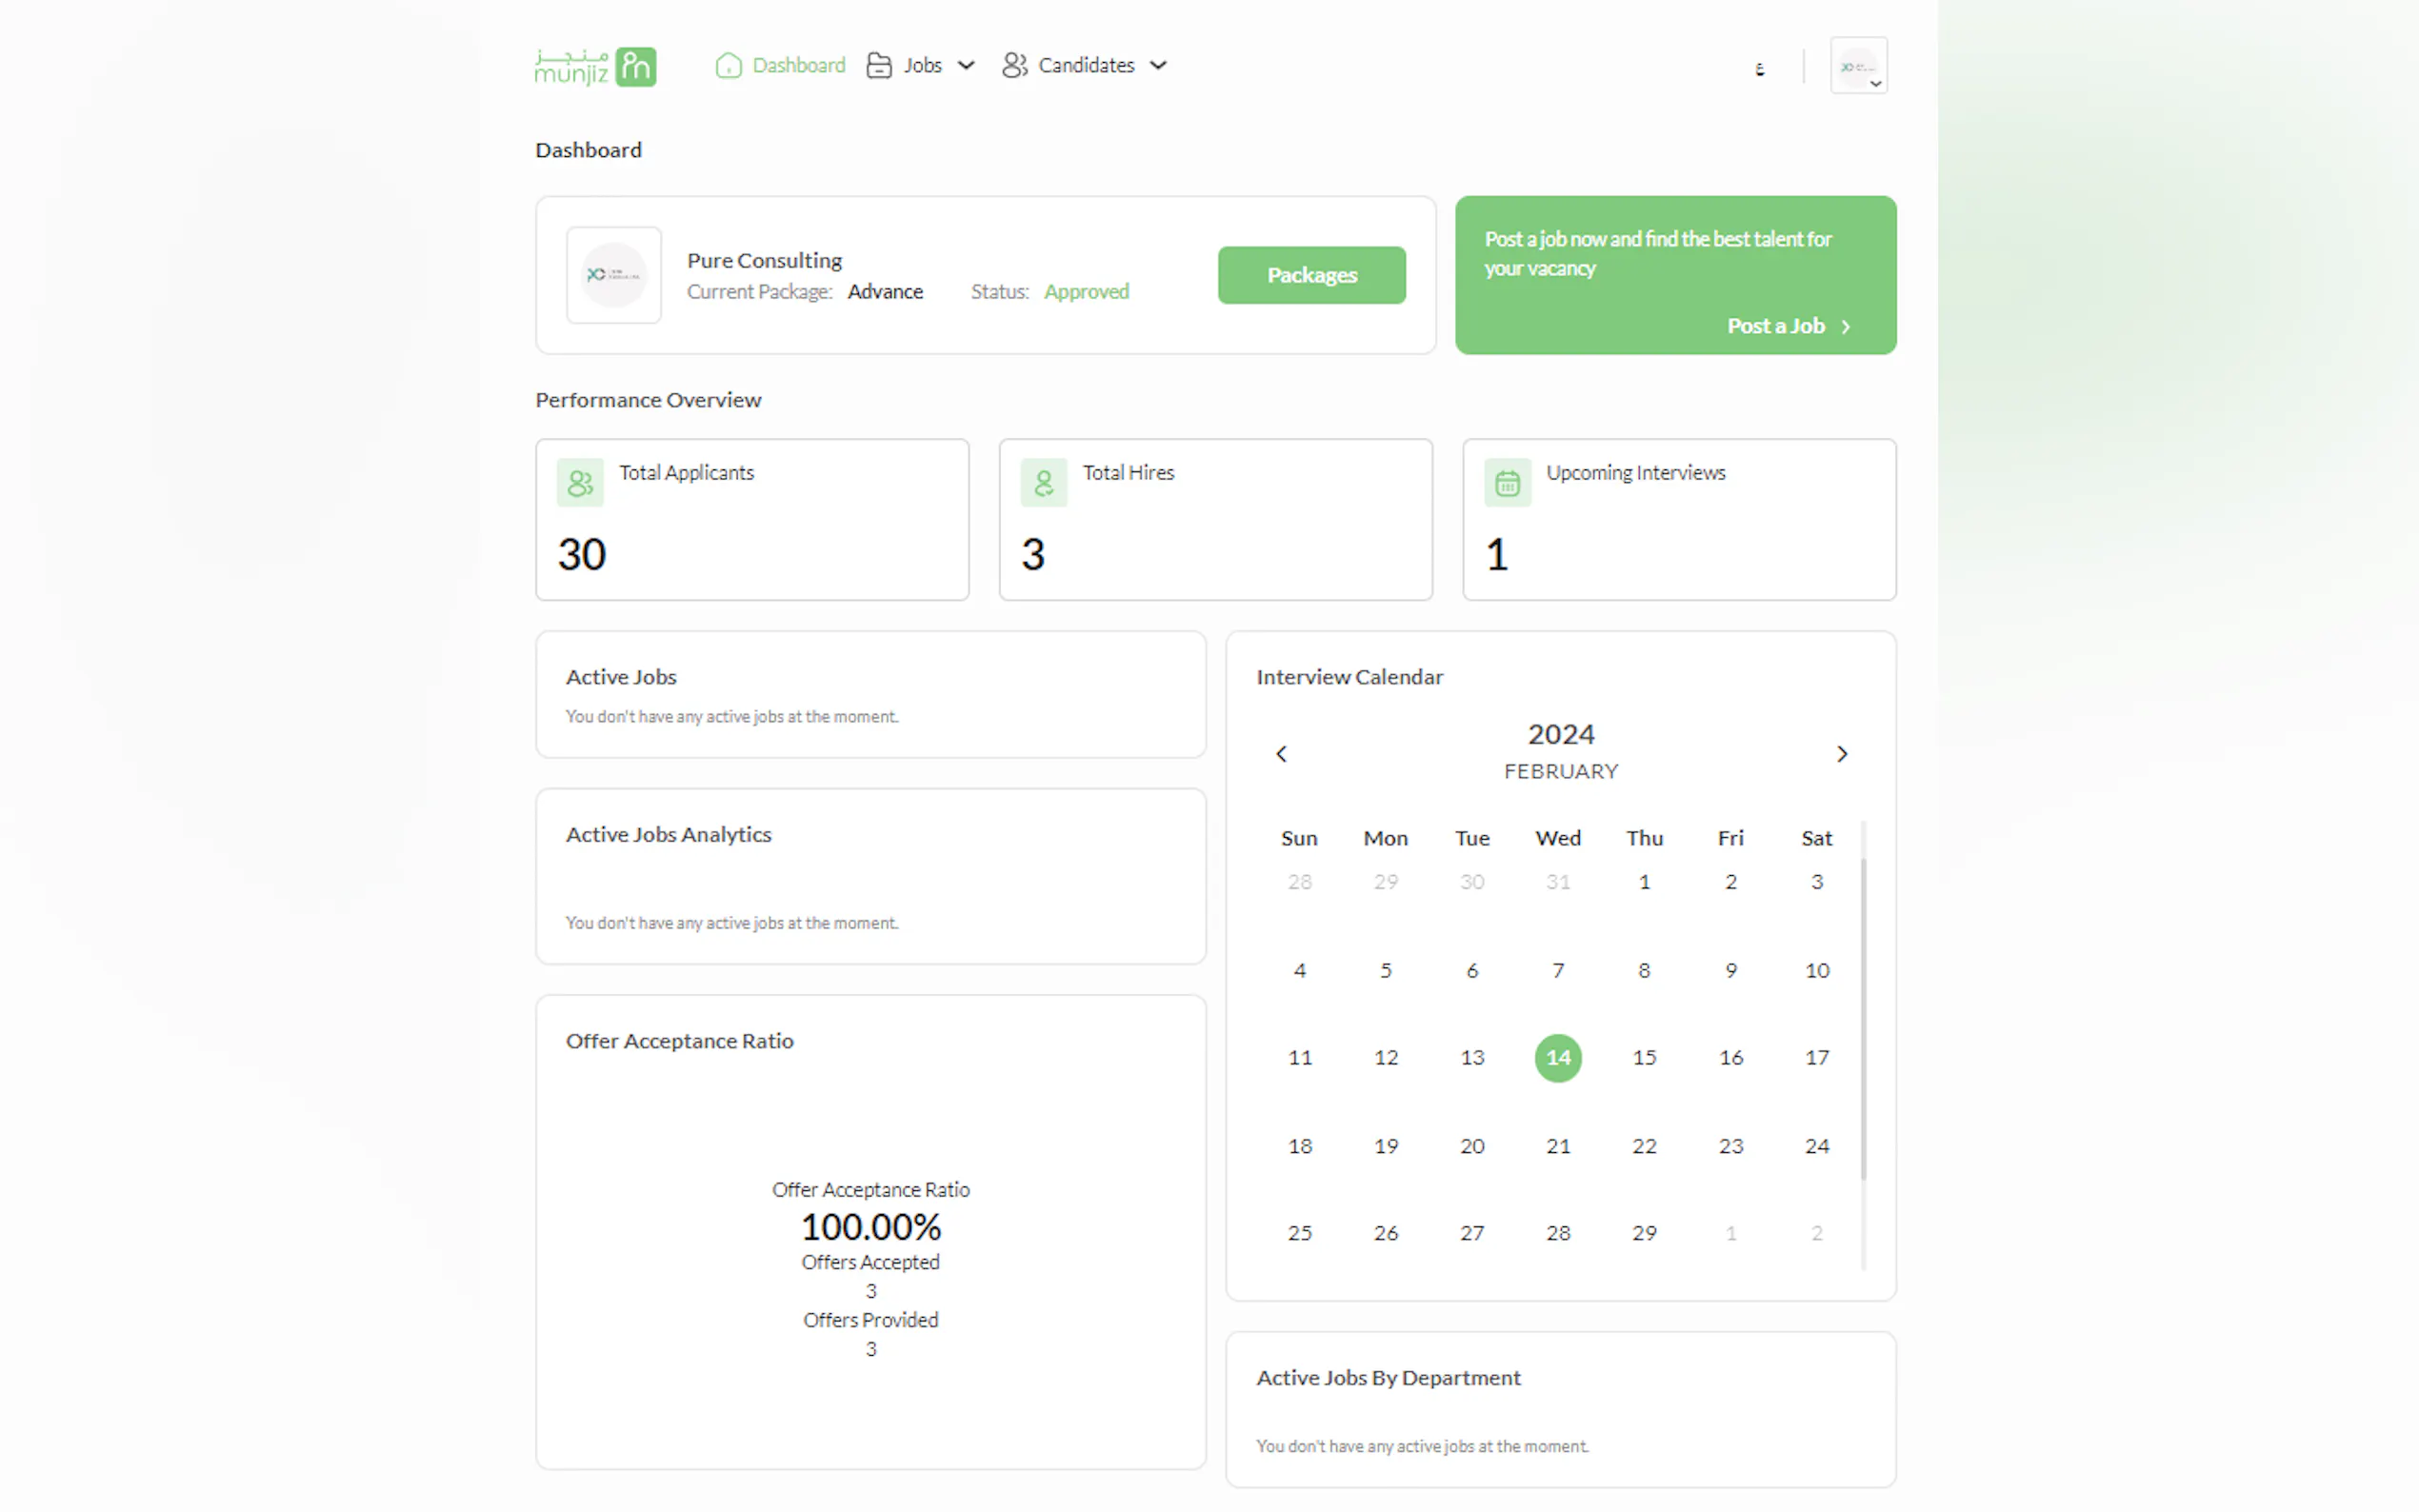Click the Approved status text
The width and height of the screenshot is (2419, 1512).
[x=1086, y=292]
